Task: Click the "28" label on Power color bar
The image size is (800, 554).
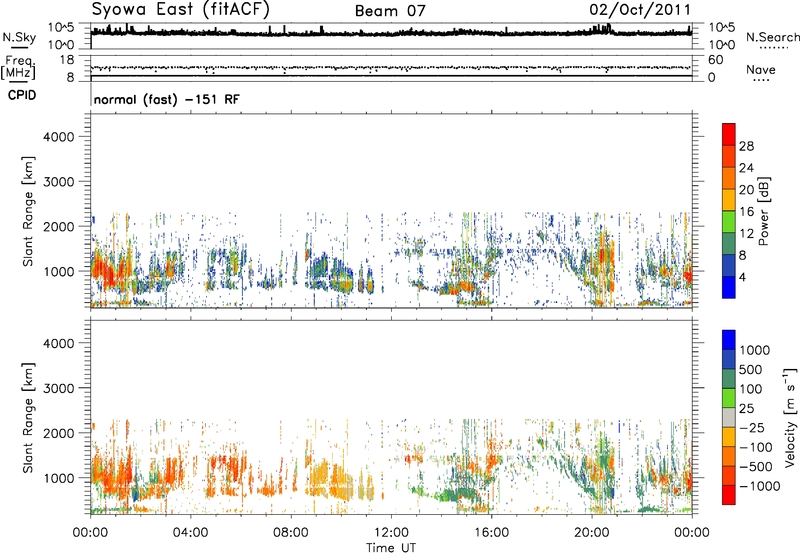Action: pos(746,146)
